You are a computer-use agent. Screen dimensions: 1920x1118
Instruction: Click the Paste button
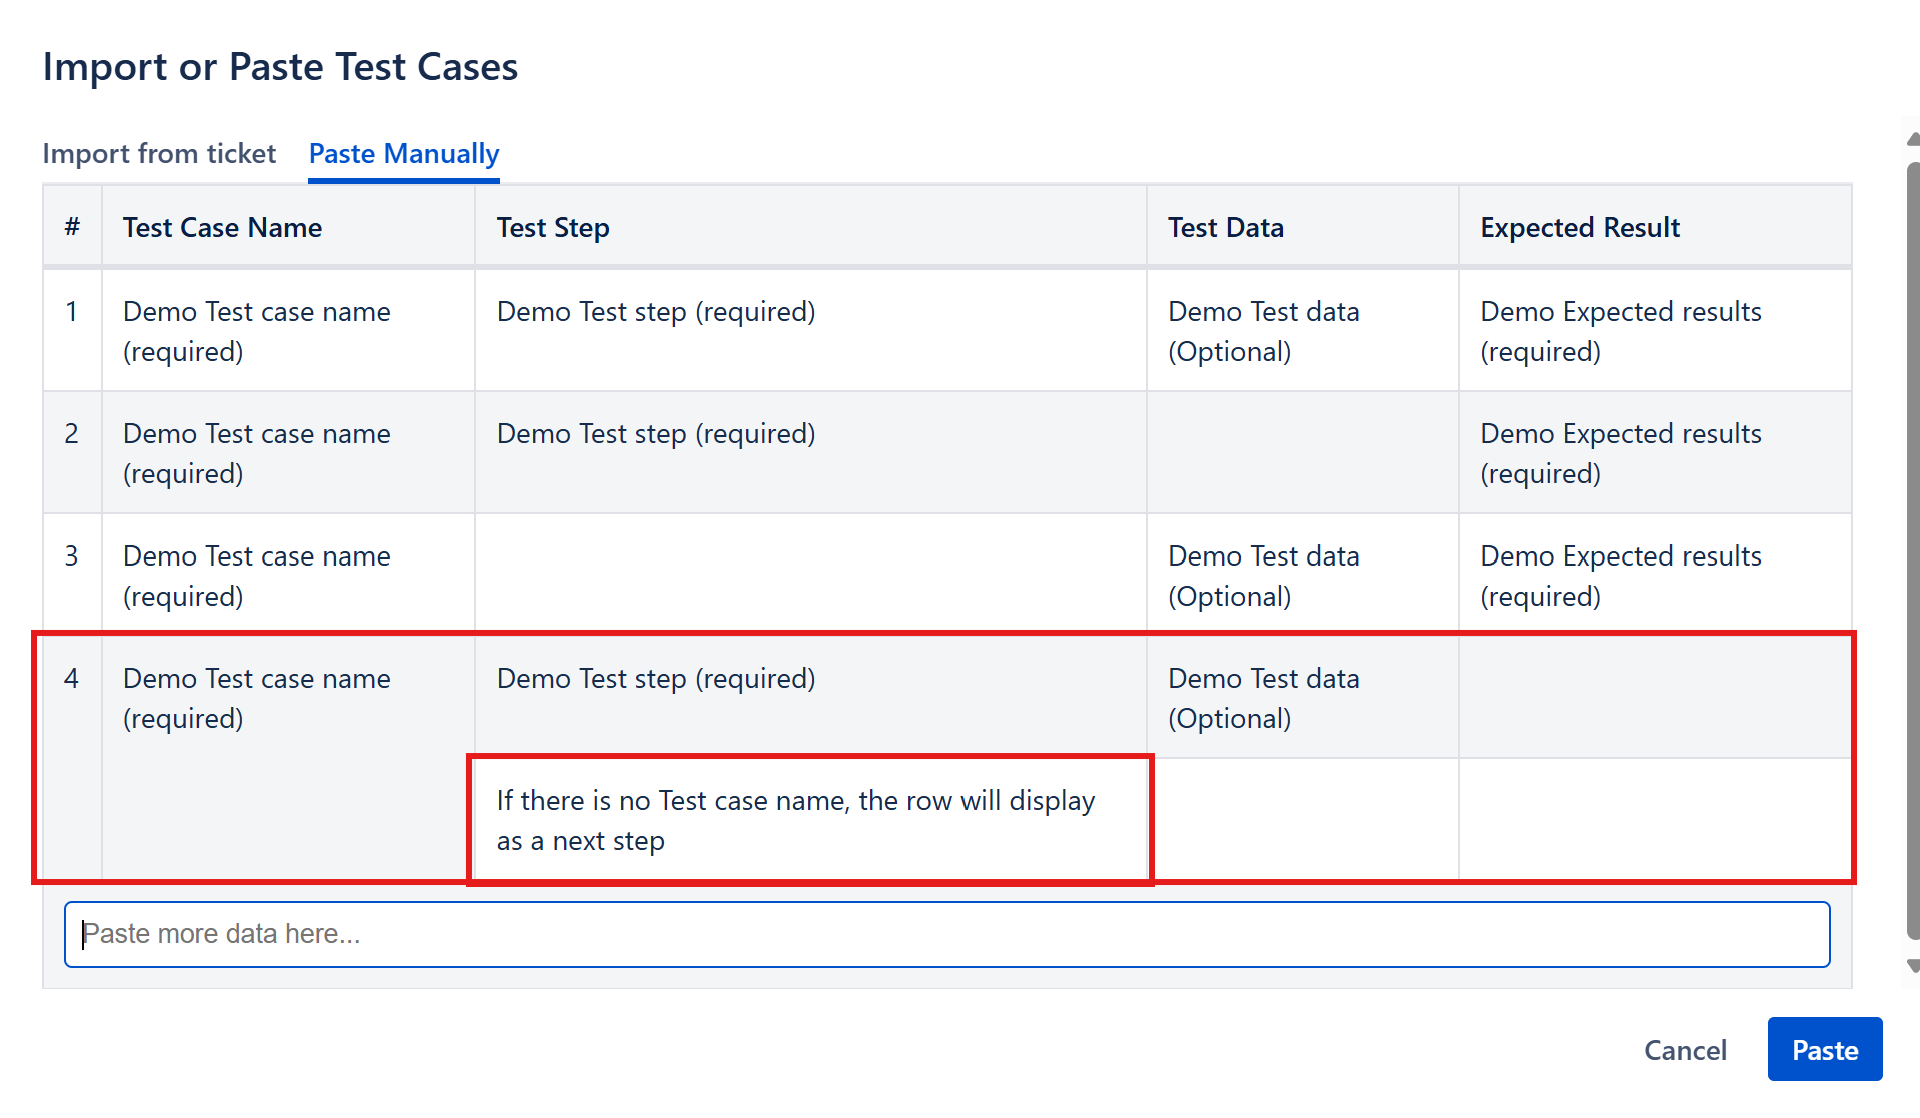[x=1824, y=1050]
